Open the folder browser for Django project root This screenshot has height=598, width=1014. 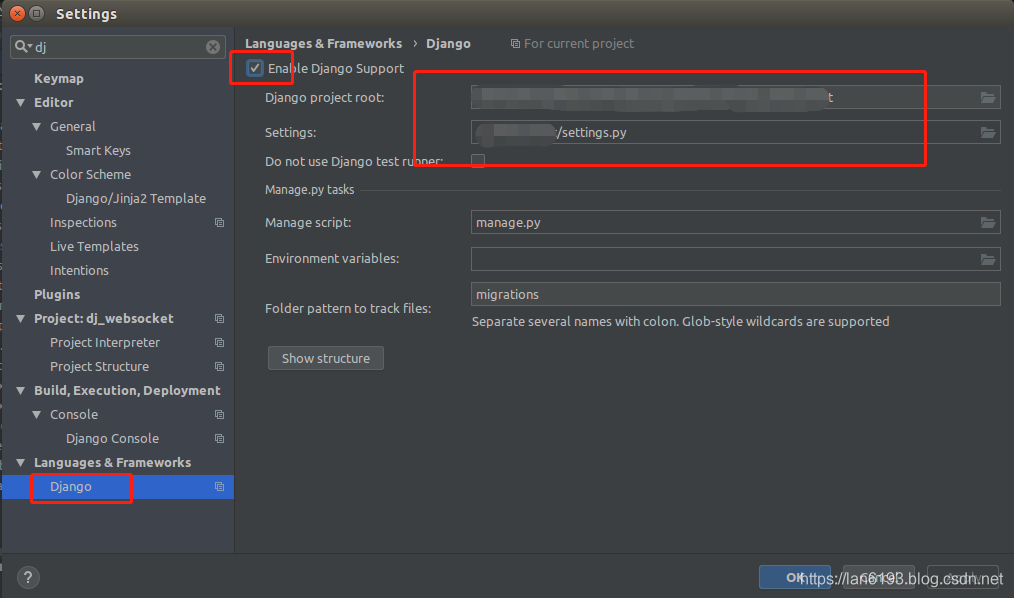pos(988,97)
